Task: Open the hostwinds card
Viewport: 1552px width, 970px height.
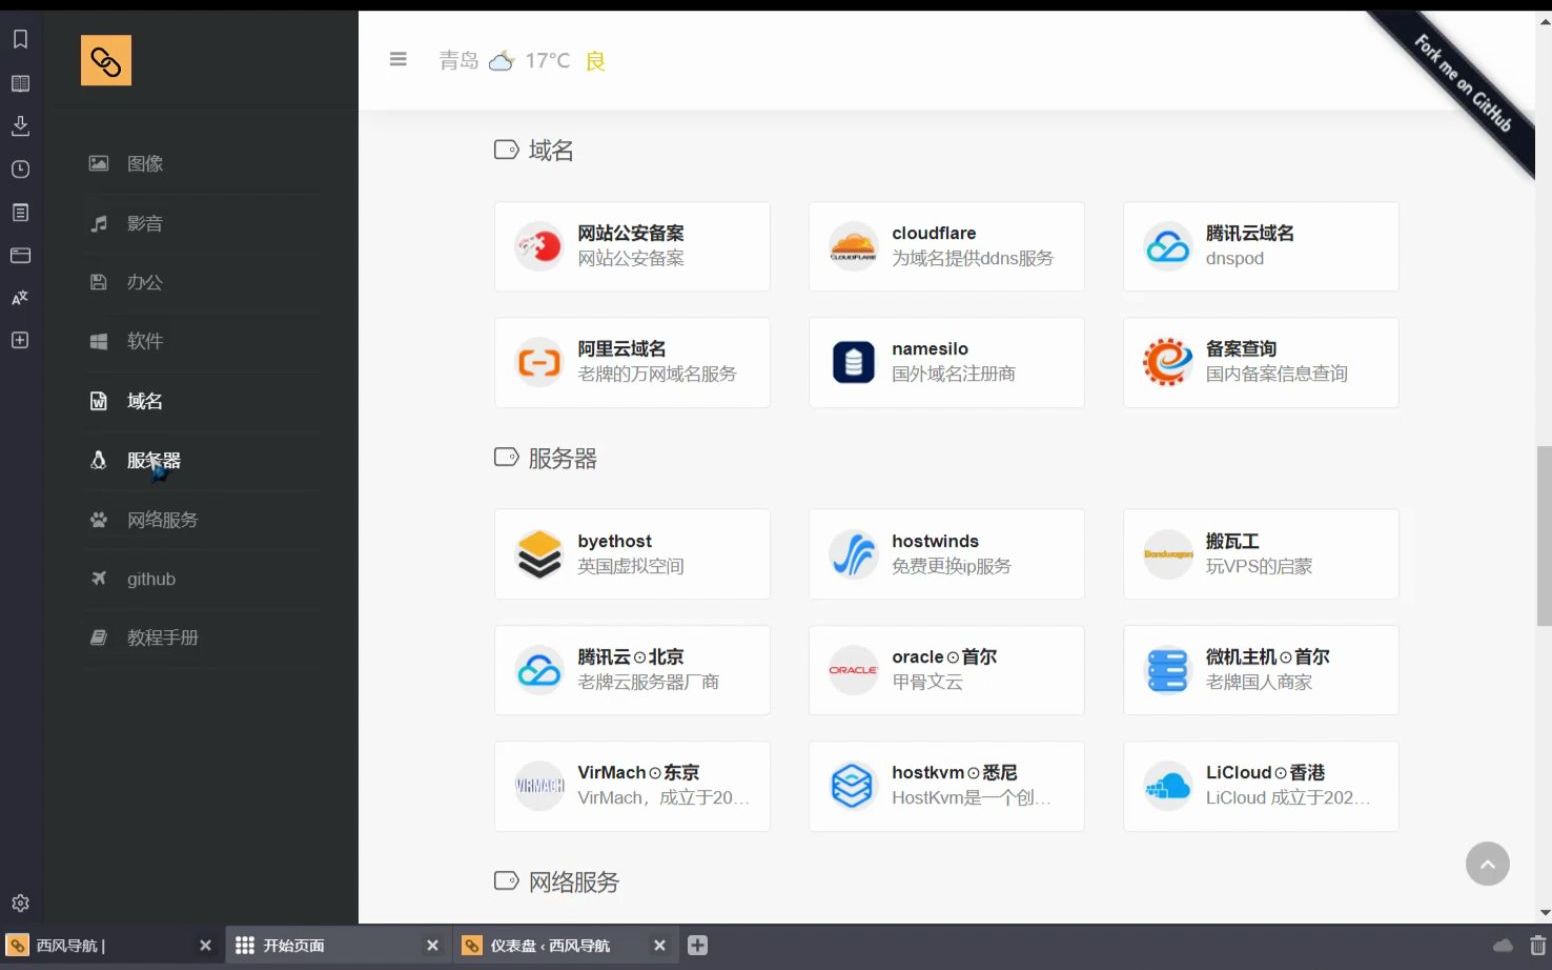Action: click(946, 554)
